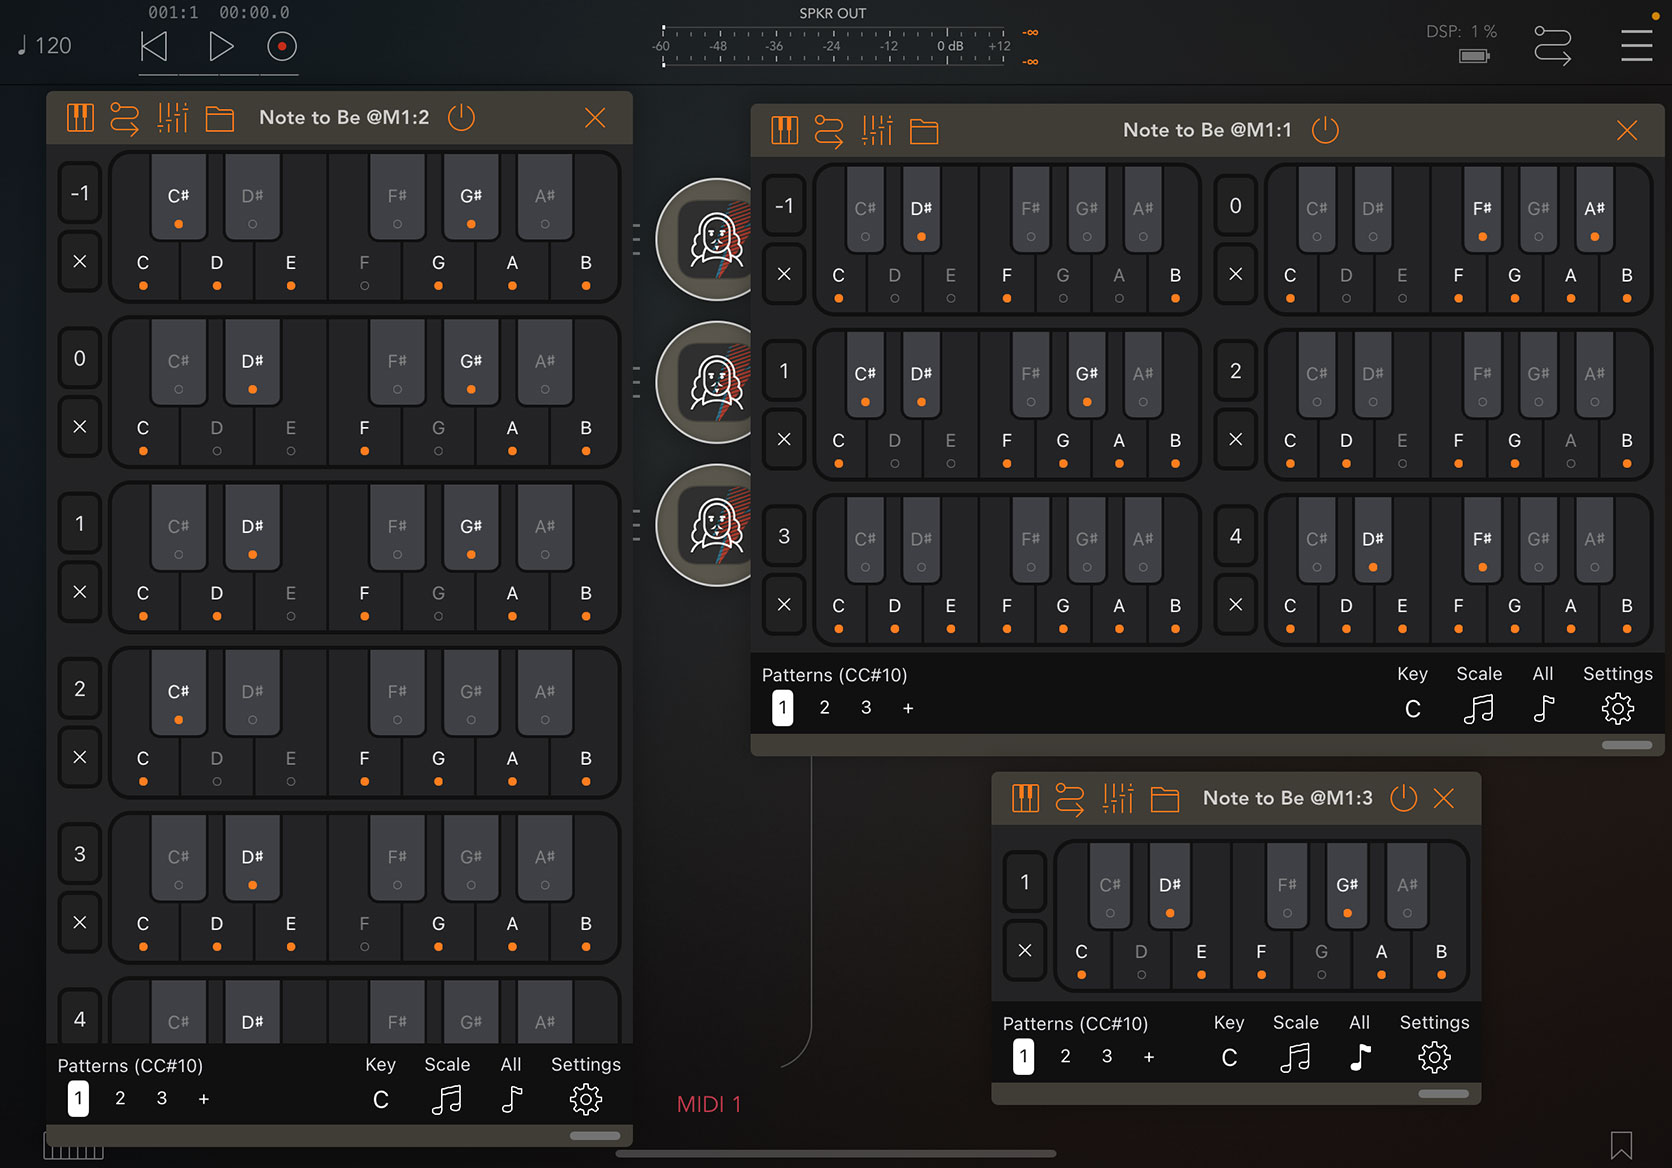
Task: Add a new pattern with the + button in @M1:2
Action: coord(204,1098)
